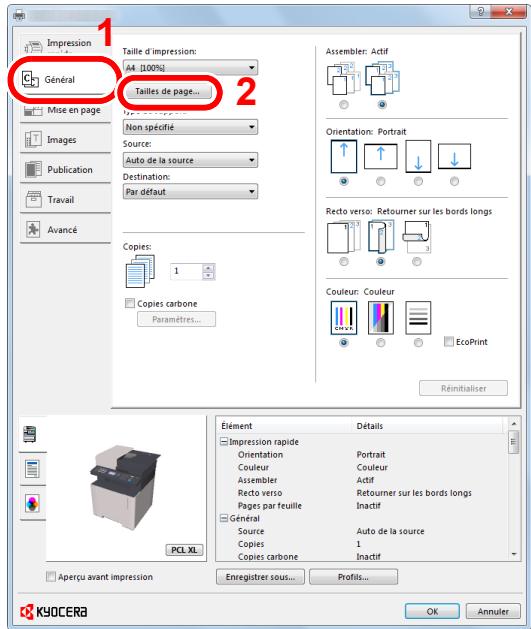Click the long-edge duplex icon
This screenshot has width=531, height=629.
click(381, 237)
